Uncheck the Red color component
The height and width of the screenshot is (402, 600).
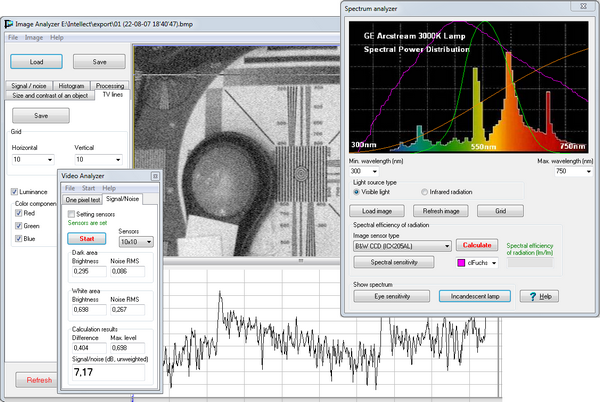[x=19, y=213]
